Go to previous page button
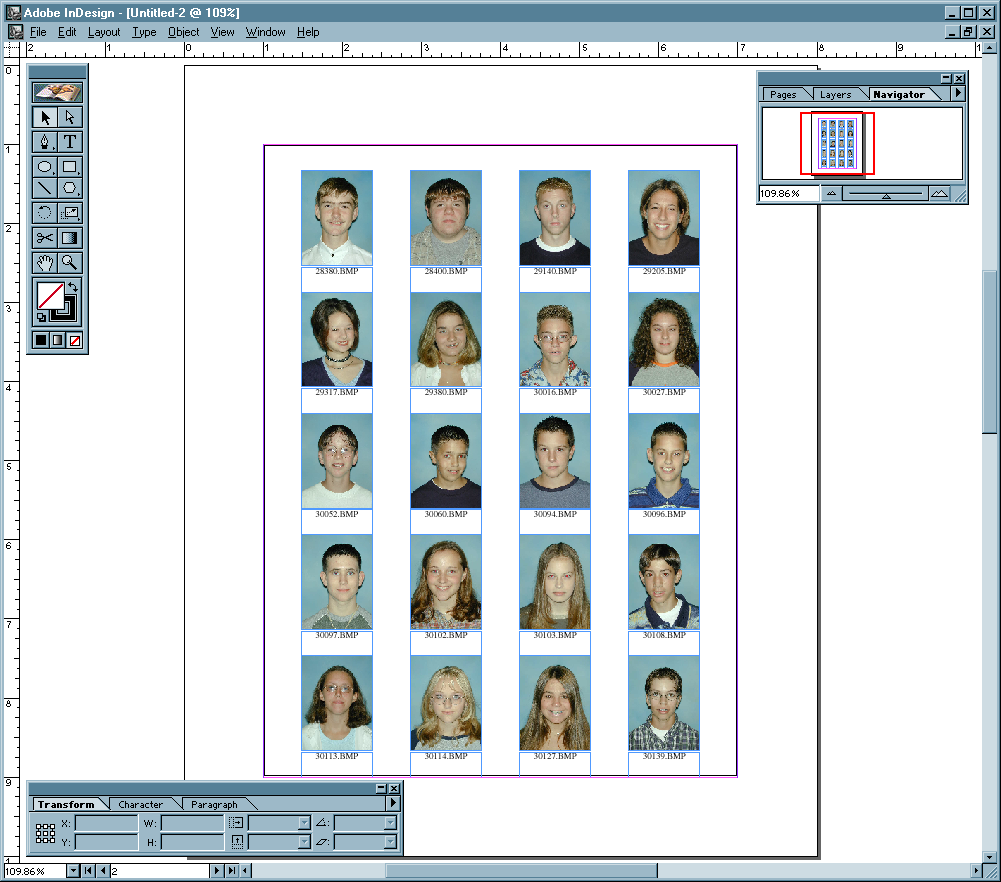This screenshot has height=882, width=1001. click(103, 871)
